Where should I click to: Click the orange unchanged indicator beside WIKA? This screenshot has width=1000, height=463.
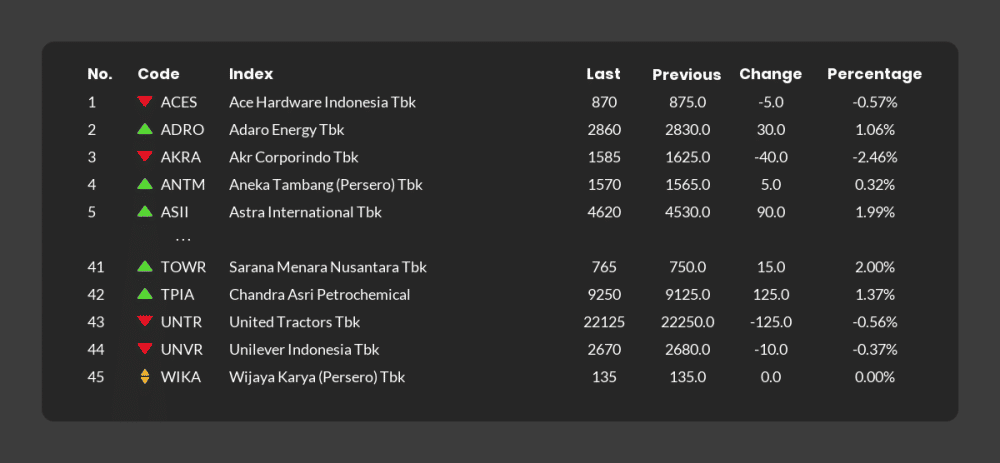click(x=145, y=377)
